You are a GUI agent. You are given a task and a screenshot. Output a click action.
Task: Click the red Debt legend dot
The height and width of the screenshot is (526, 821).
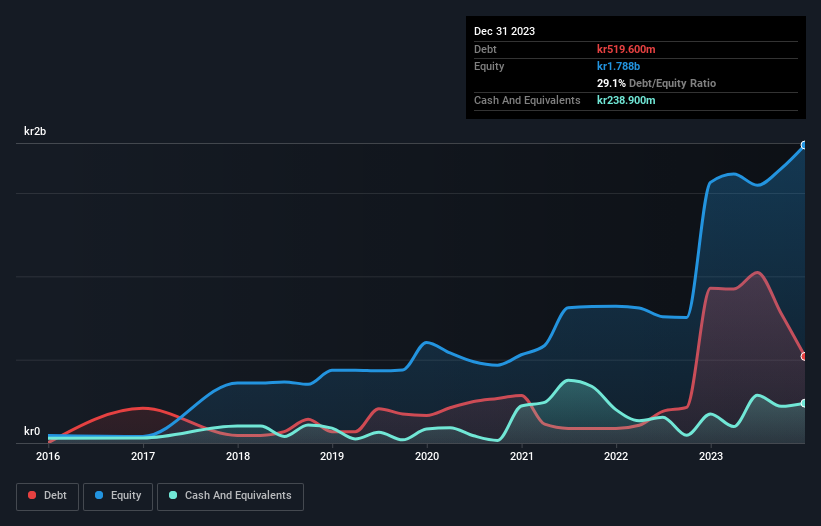point(32,495)
